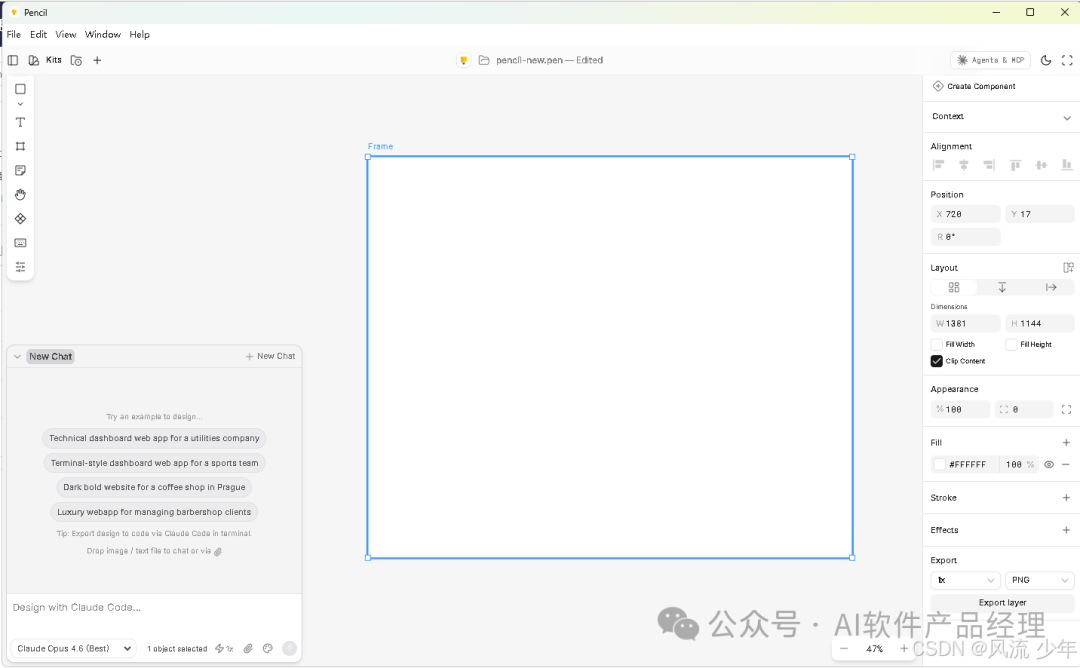Click the width W dimension field

click(965, 324)
